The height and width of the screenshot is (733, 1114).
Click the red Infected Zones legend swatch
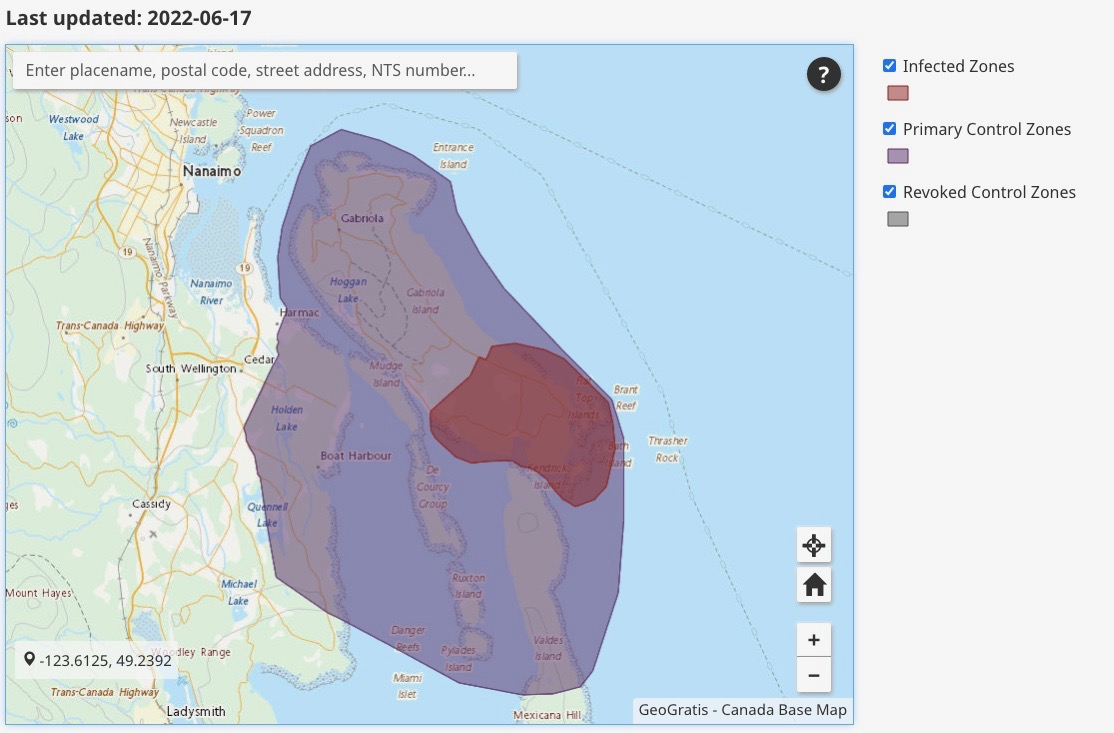(x=898, y=93)
